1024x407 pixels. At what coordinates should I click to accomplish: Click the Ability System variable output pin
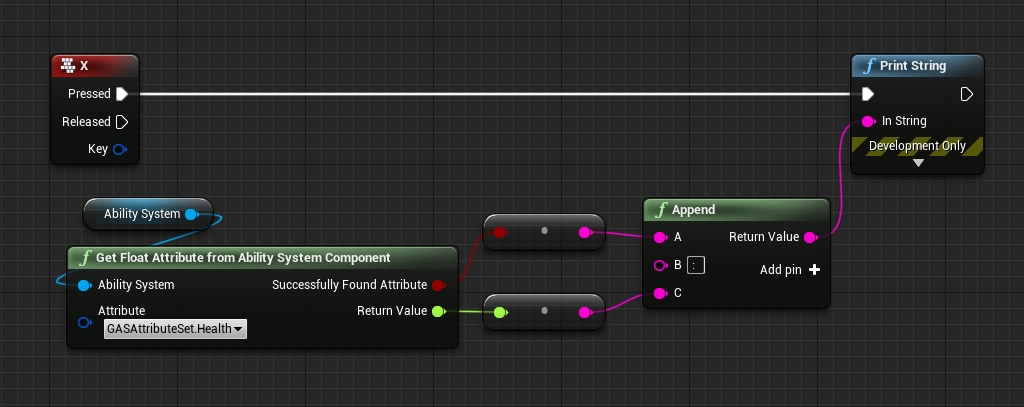191,214
